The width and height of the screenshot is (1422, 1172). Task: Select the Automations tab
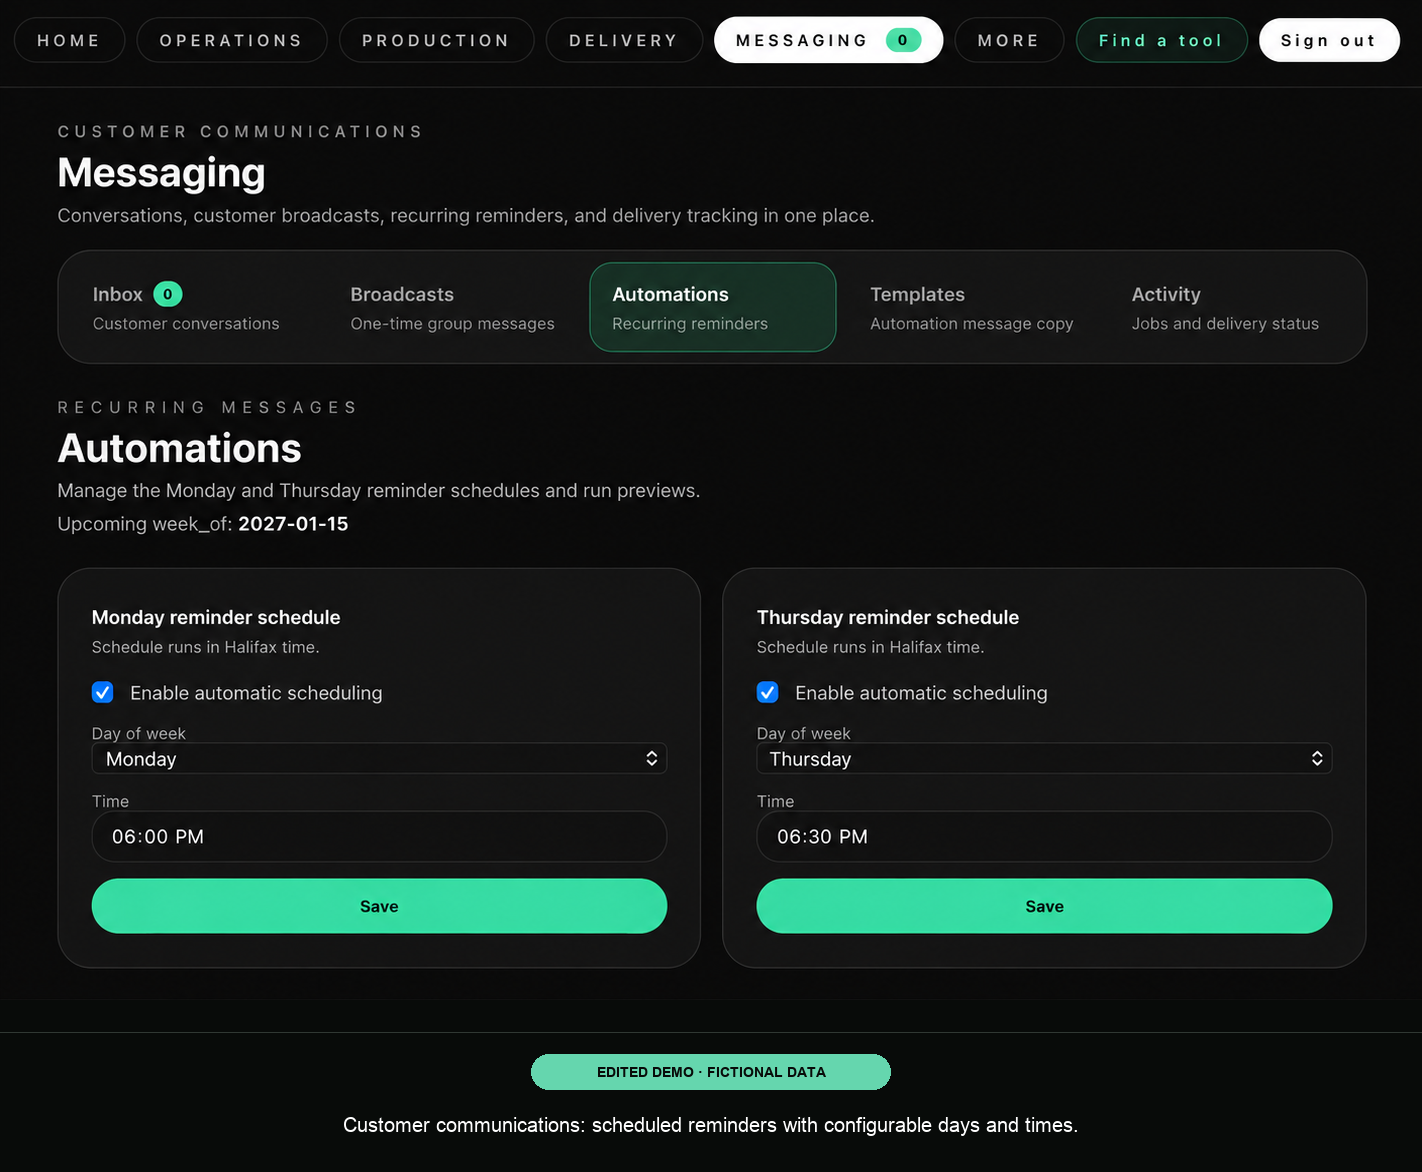coord(713,307)
